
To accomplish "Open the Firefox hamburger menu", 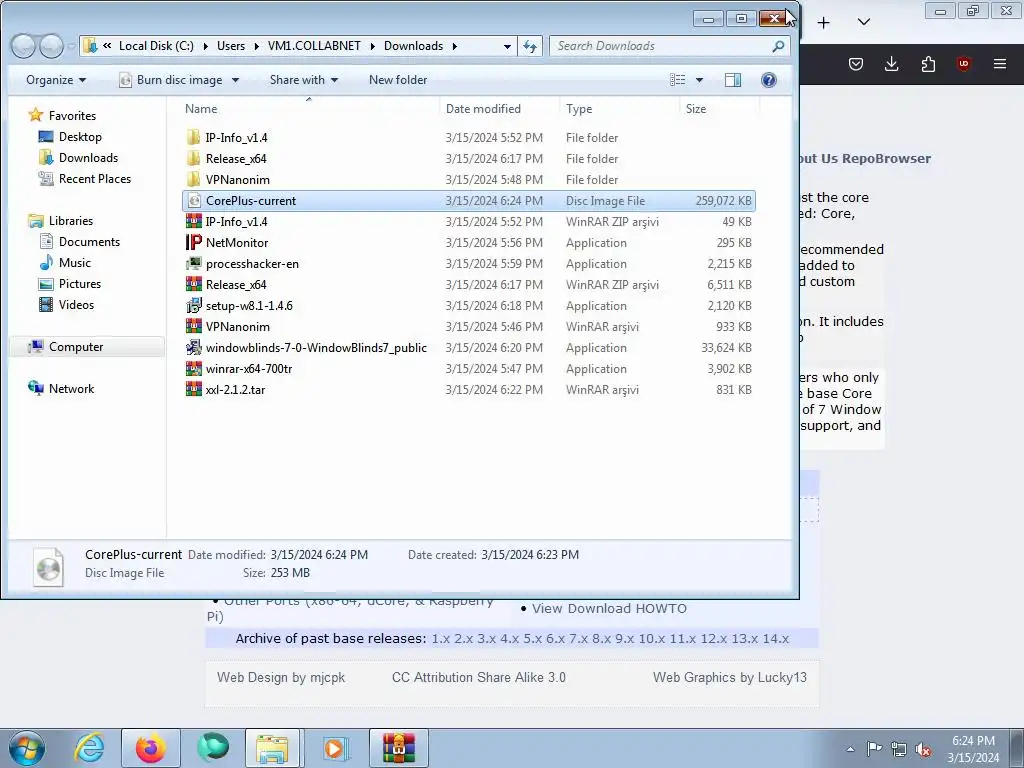I will (1000, 63).
